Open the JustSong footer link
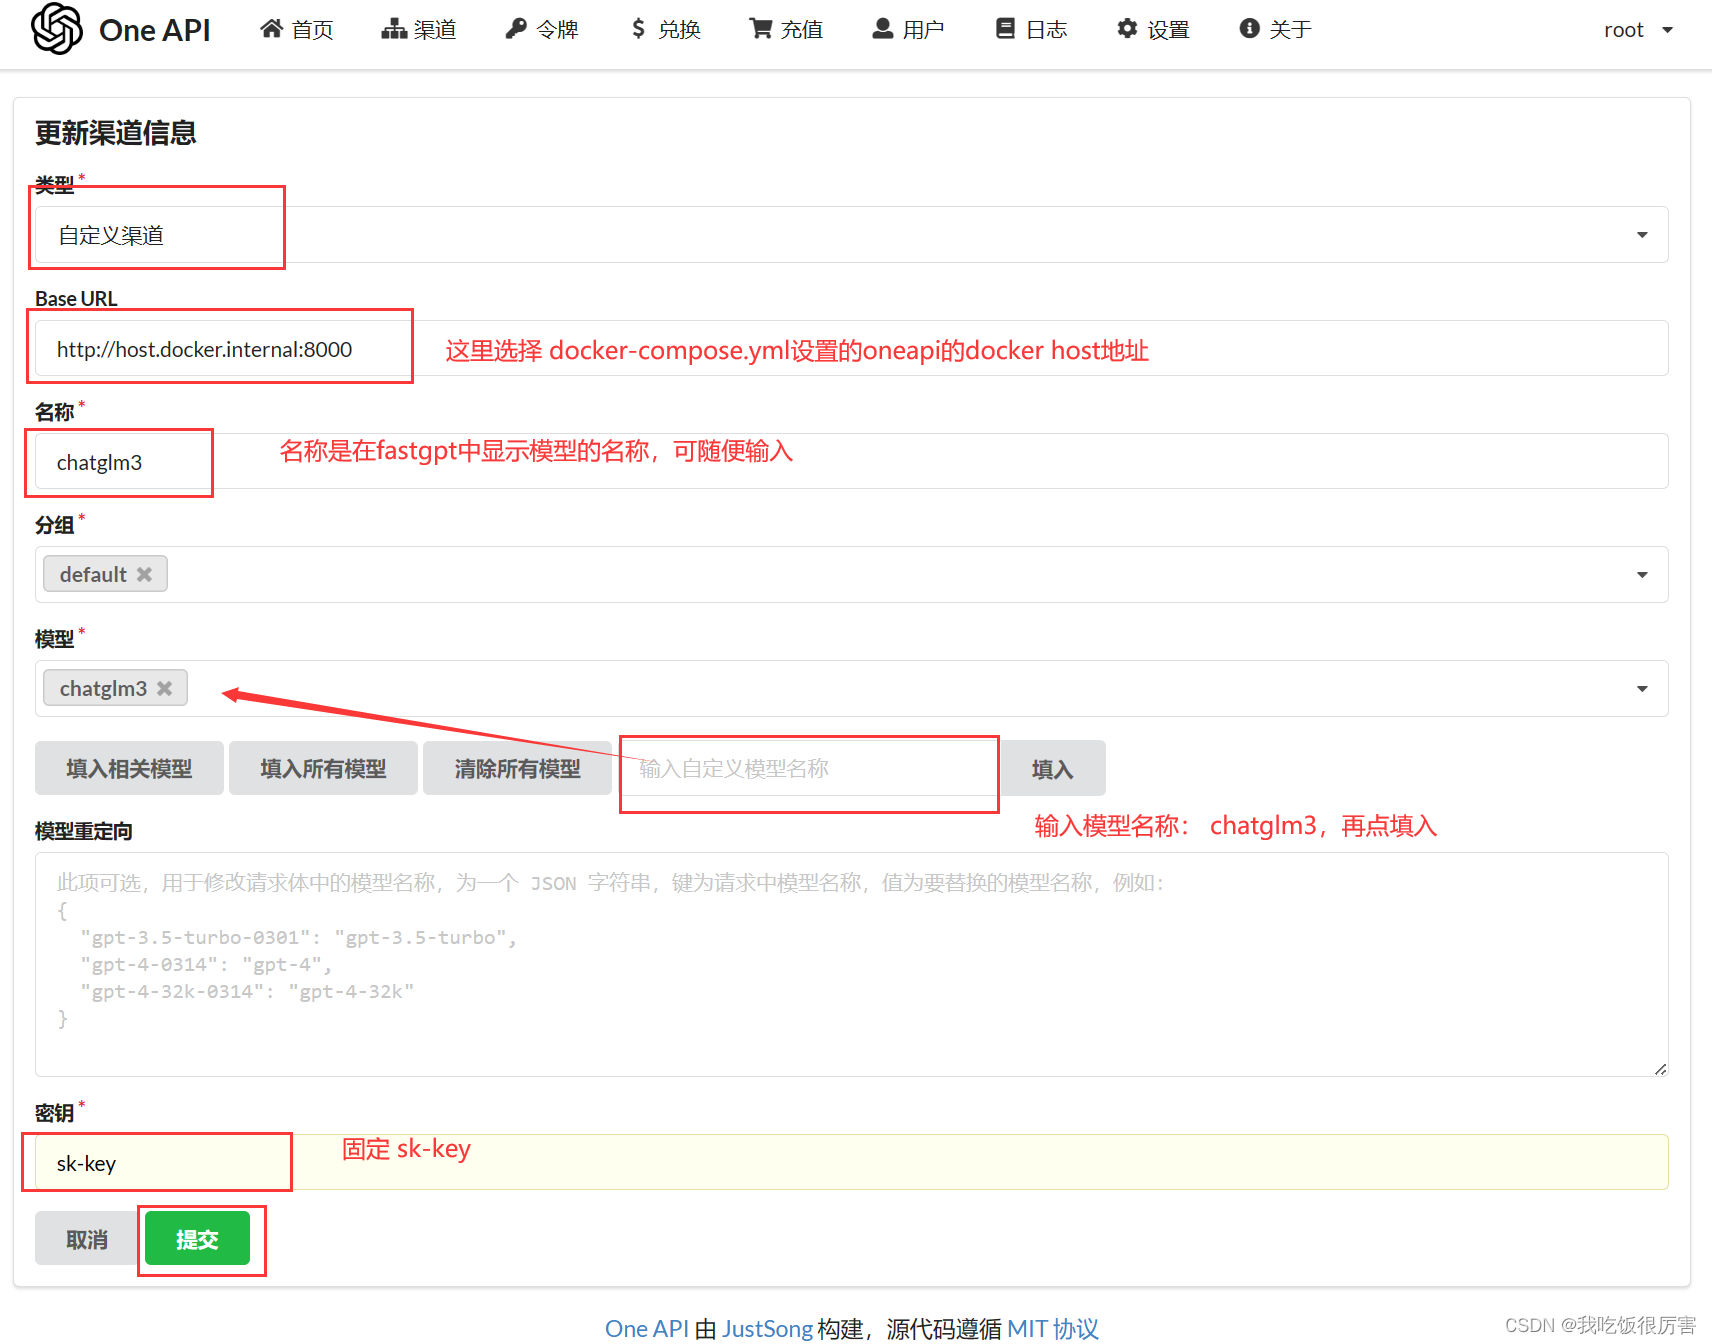Screen dimensions: 1712x1344 [767, 1329]
